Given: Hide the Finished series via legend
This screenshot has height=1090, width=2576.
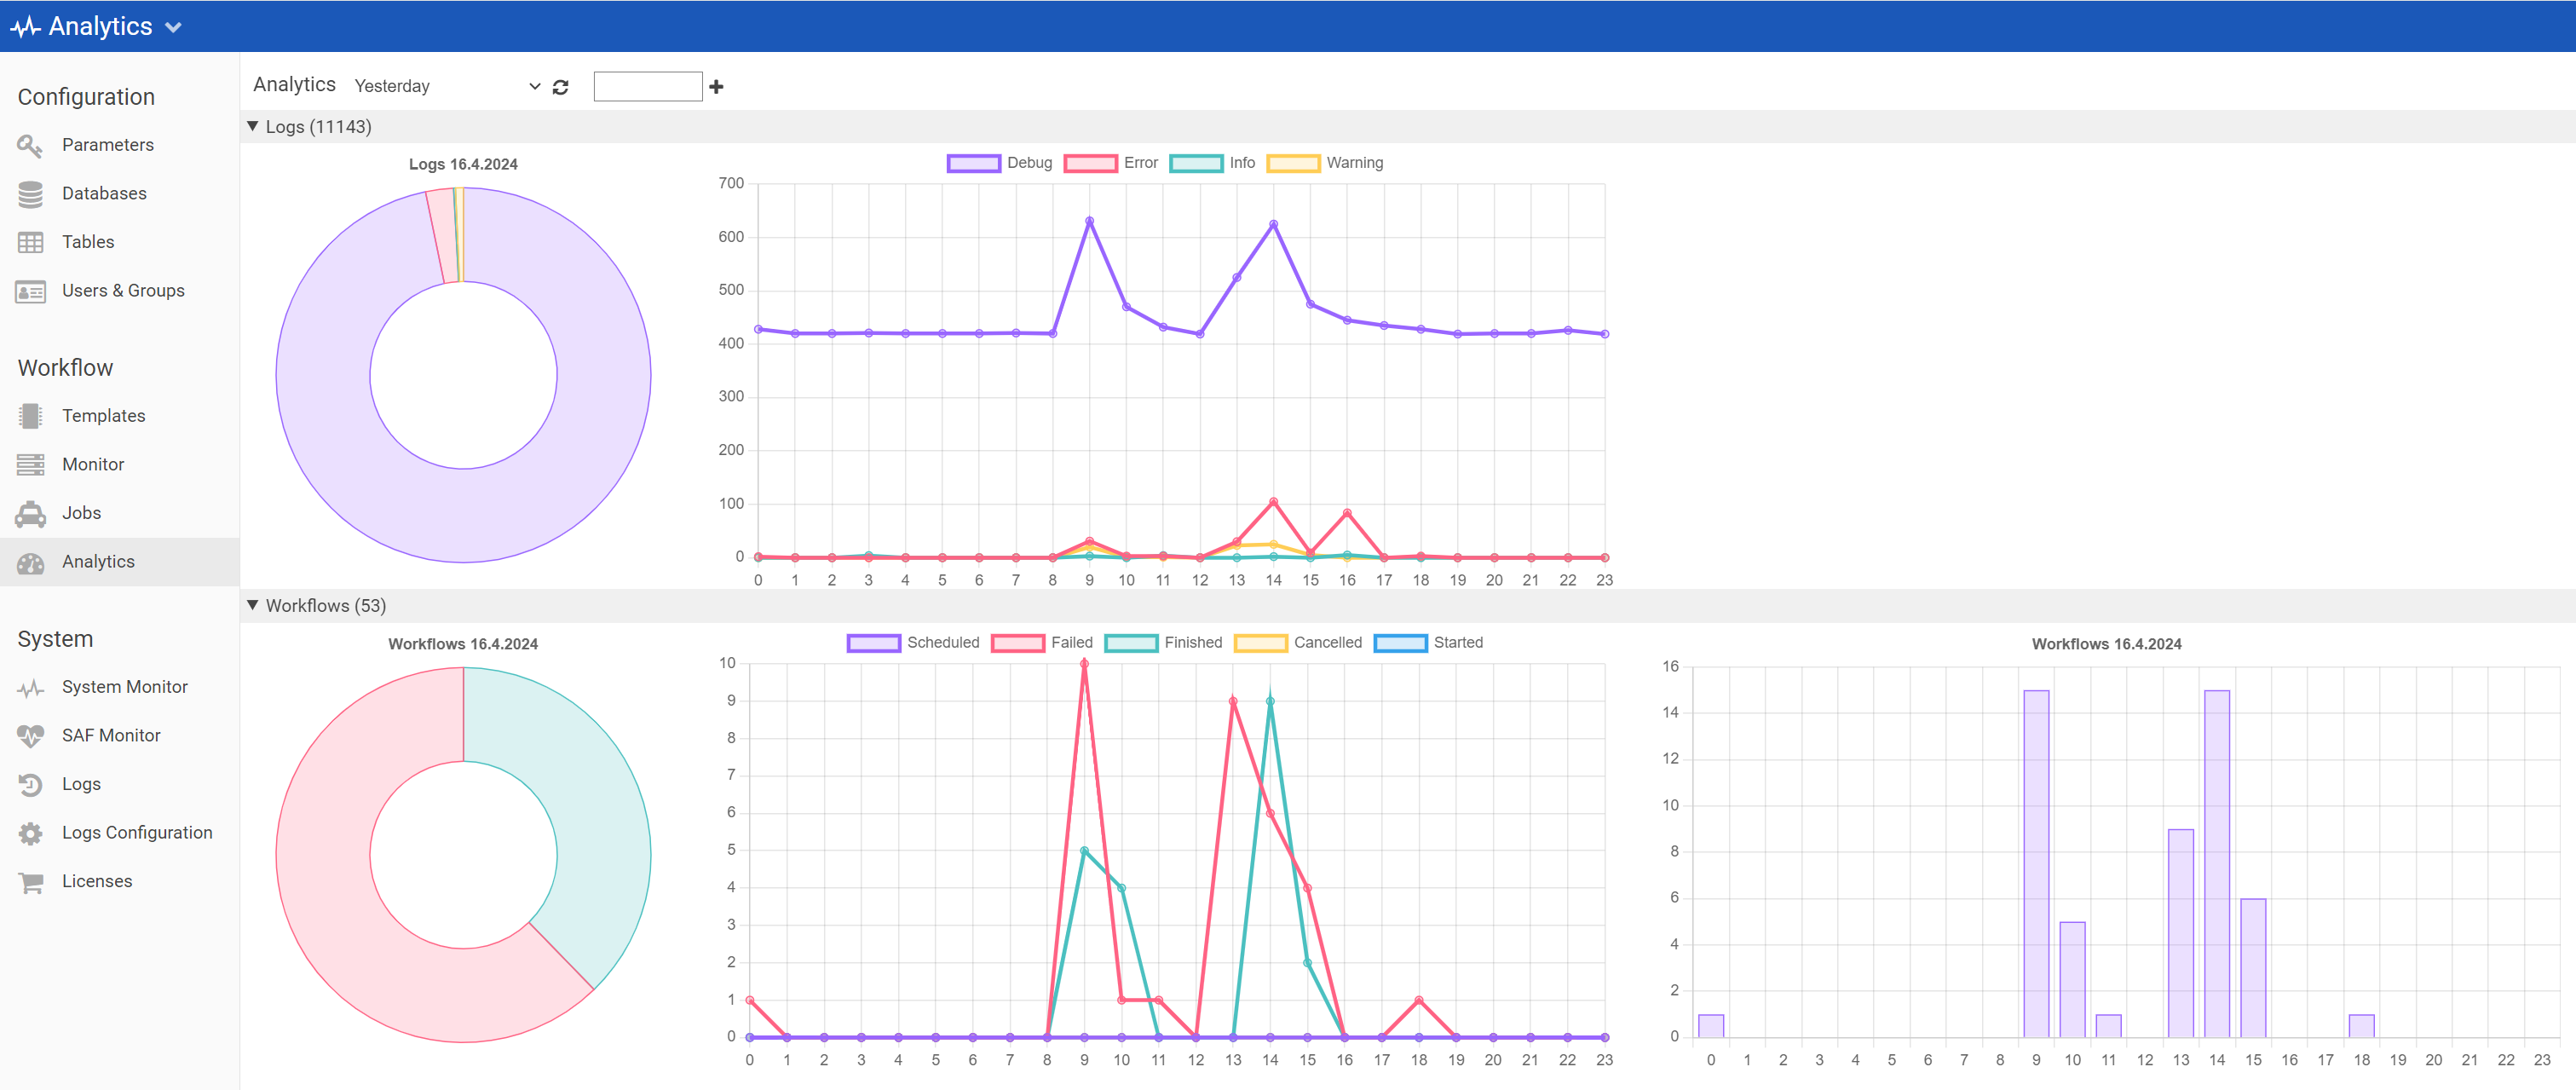Looking at the screenshot, I should coord(1163,643).
